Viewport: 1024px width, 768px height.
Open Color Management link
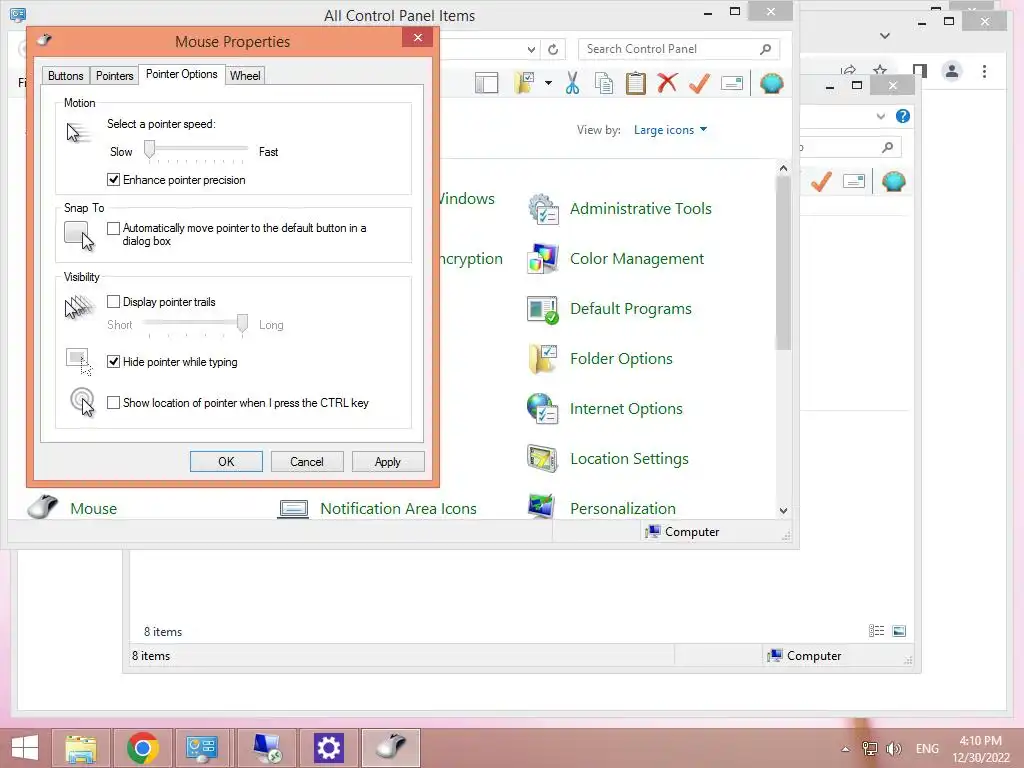[637, 259]
